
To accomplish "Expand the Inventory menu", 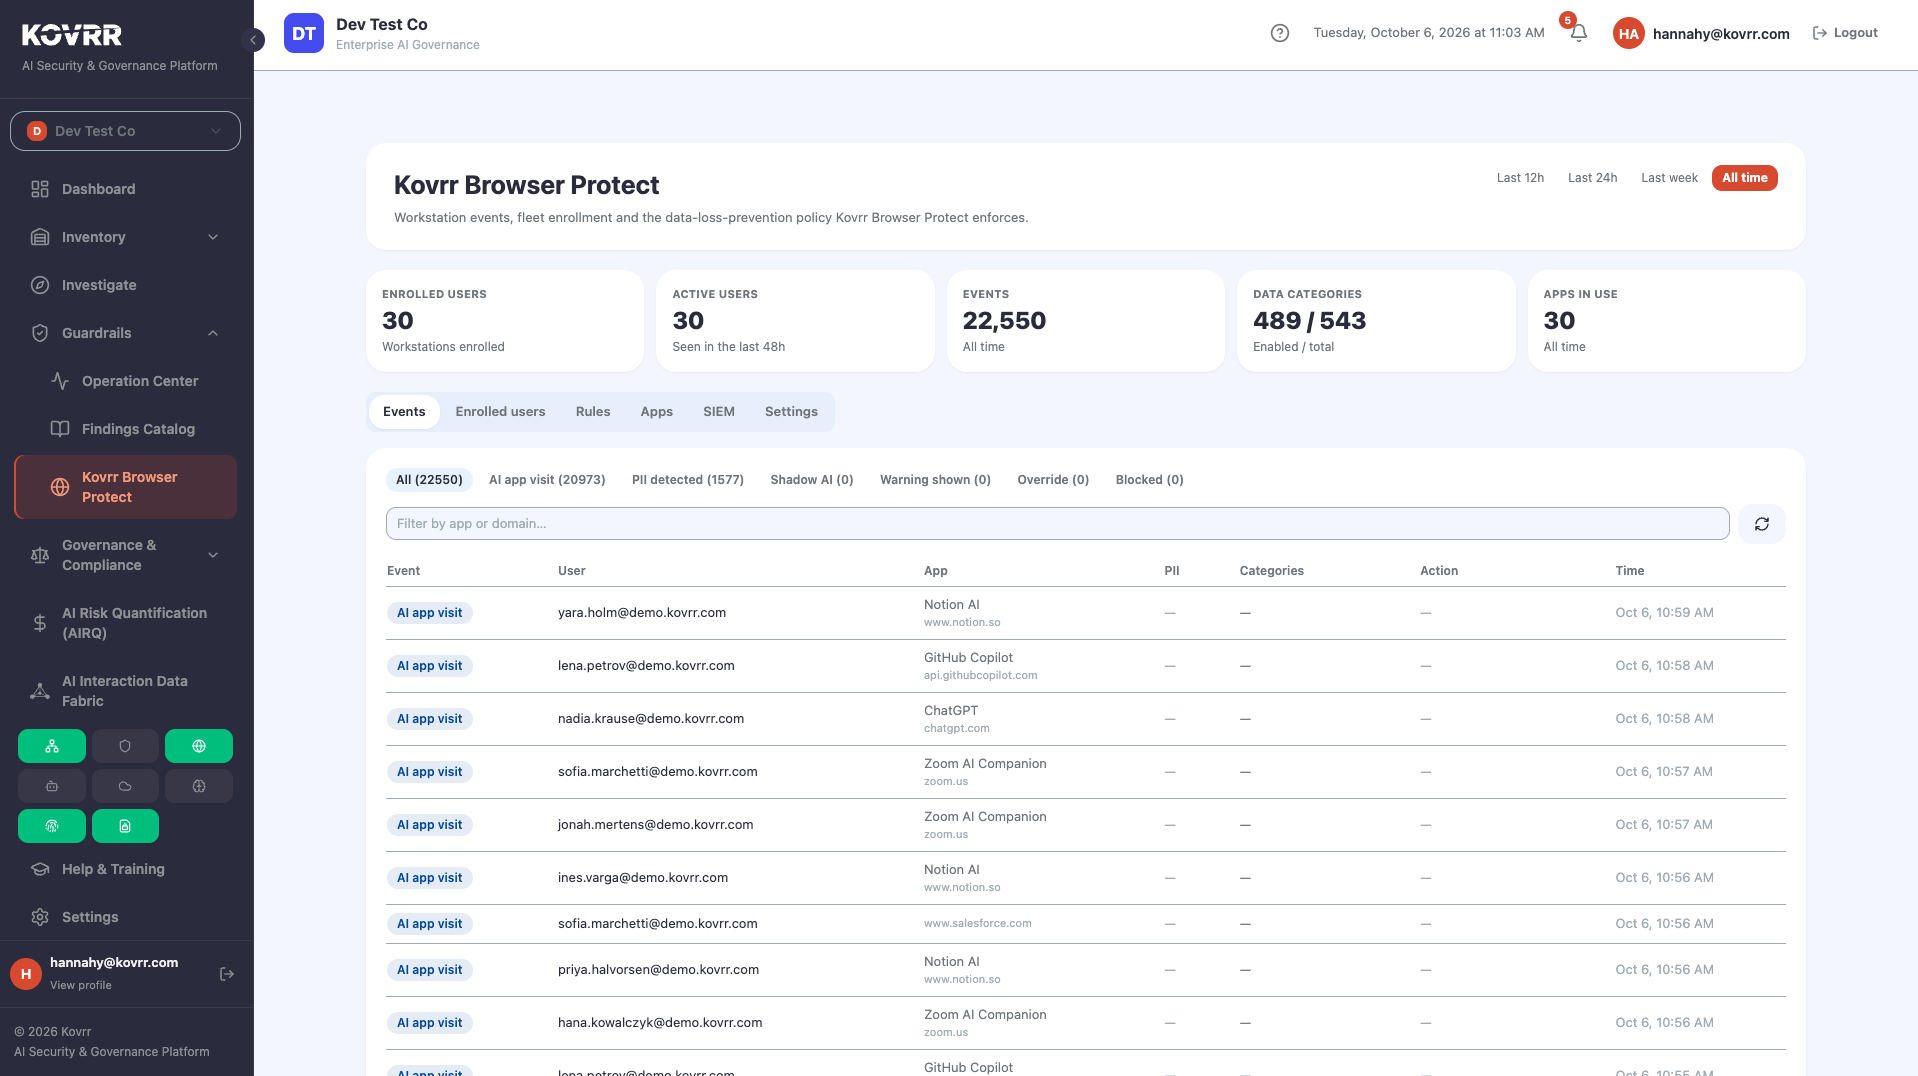I will (126, 237).
